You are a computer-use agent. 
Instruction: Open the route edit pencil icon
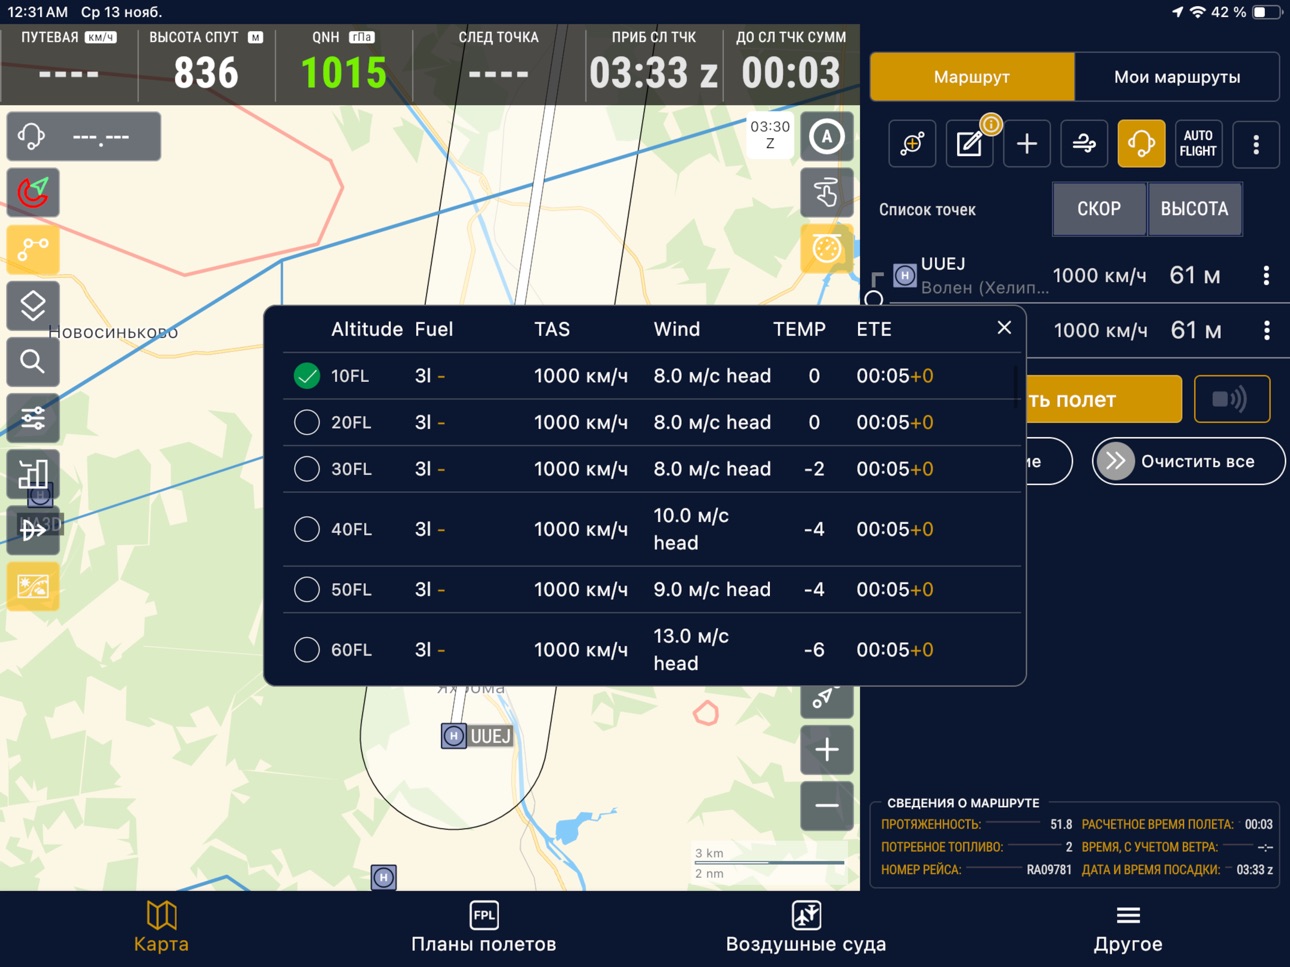[969, 144]
